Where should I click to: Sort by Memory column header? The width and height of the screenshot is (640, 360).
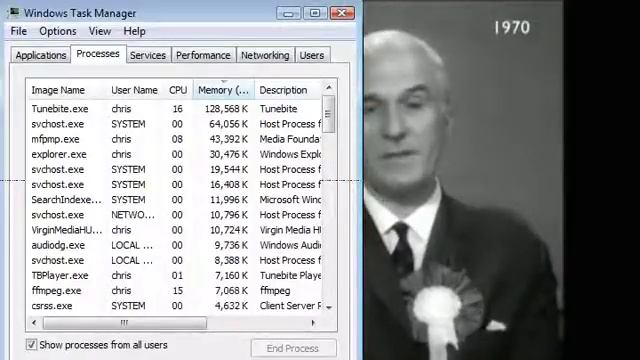(x=223, y=90)
